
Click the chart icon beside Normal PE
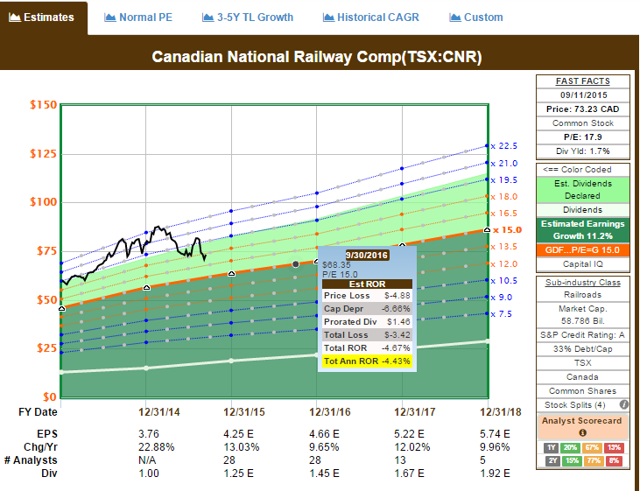[x=110, y=18]
